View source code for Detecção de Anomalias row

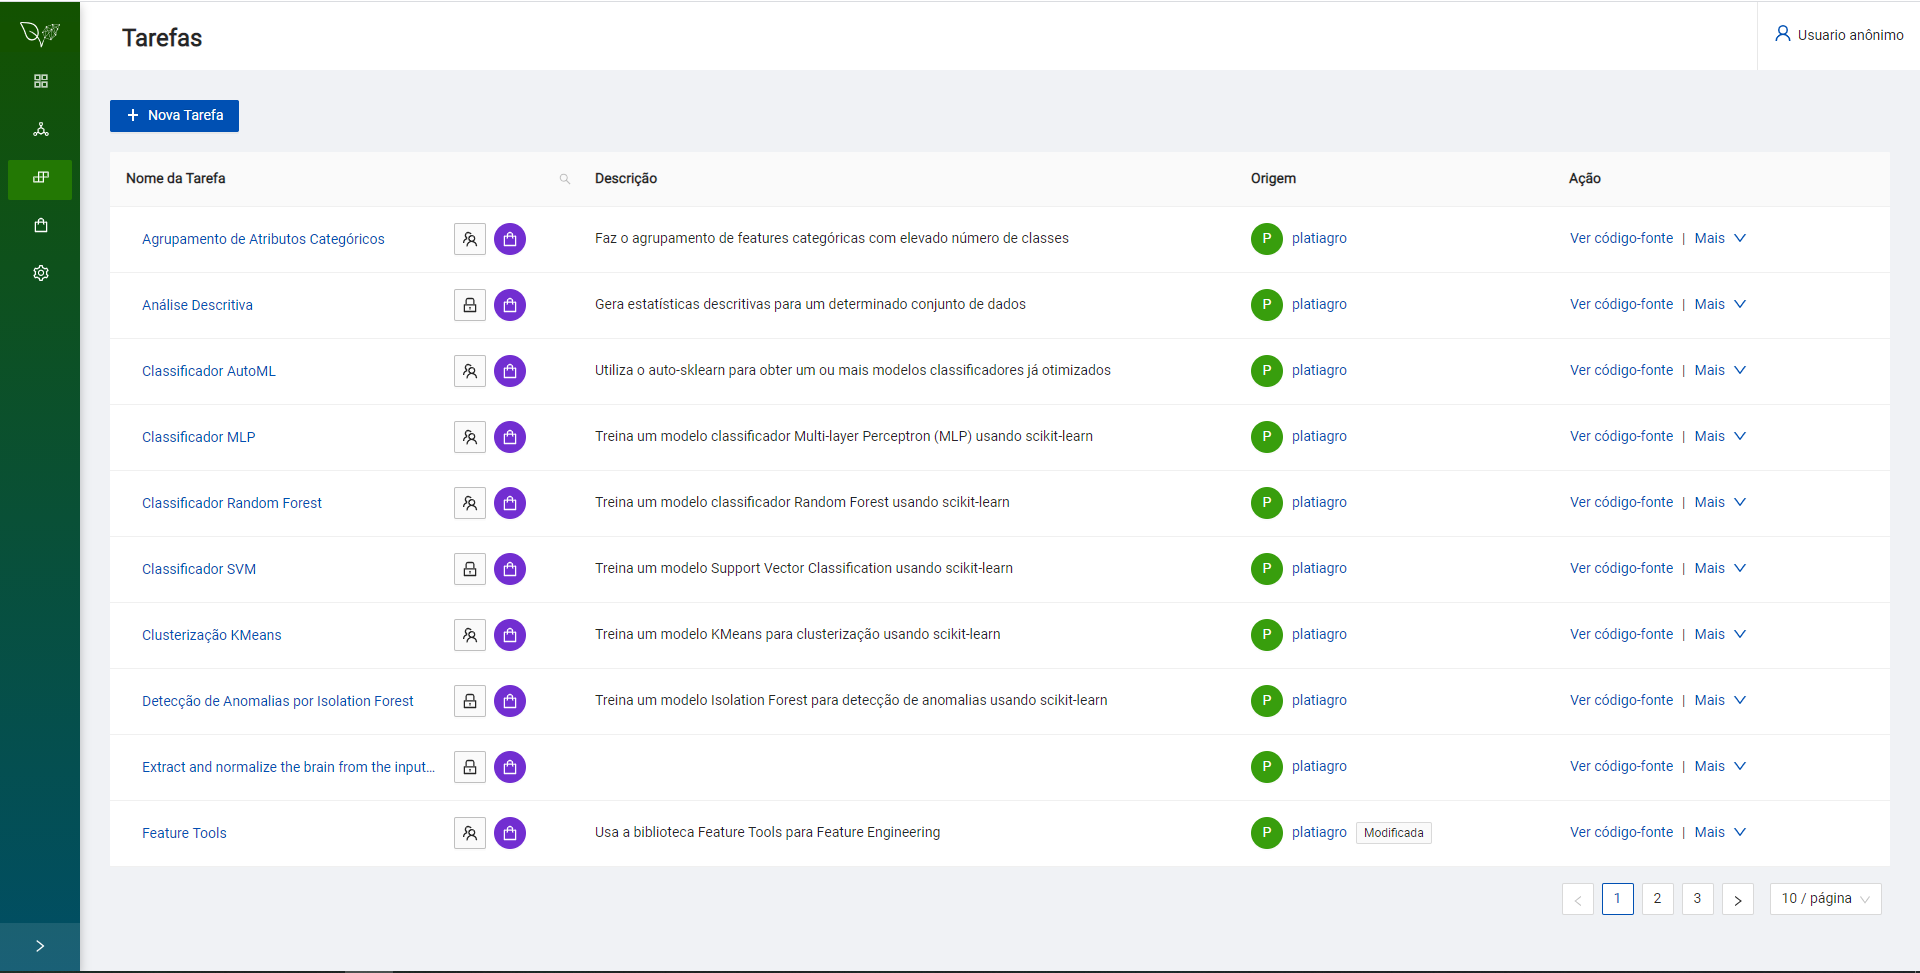click(x=1621, y=700)
